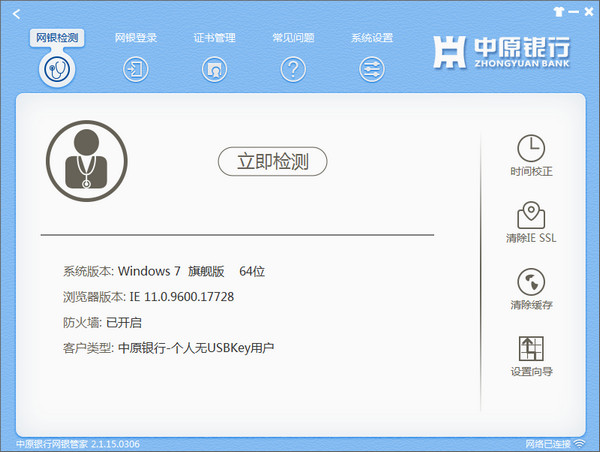Open the 系统设置 sliders icon
This screenshot has height=452, width=600.
tap(372, 69)
